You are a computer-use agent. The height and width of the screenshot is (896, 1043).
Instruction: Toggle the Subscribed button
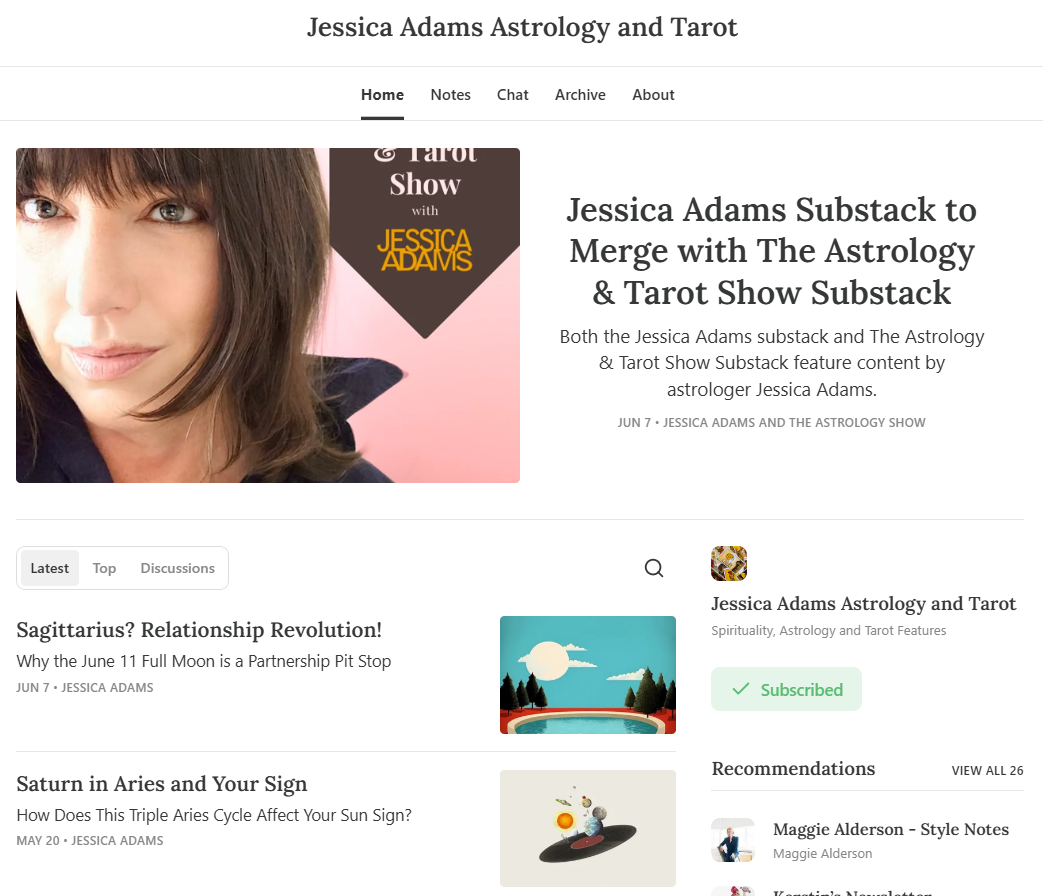786,689
